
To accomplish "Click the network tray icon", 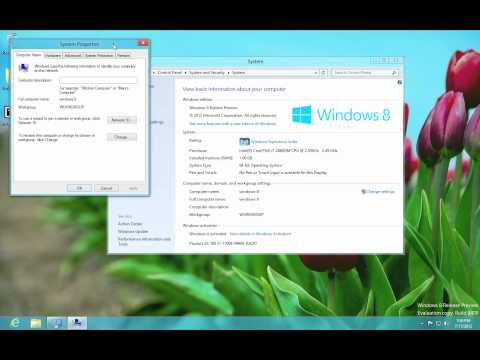I will point(438,323).
